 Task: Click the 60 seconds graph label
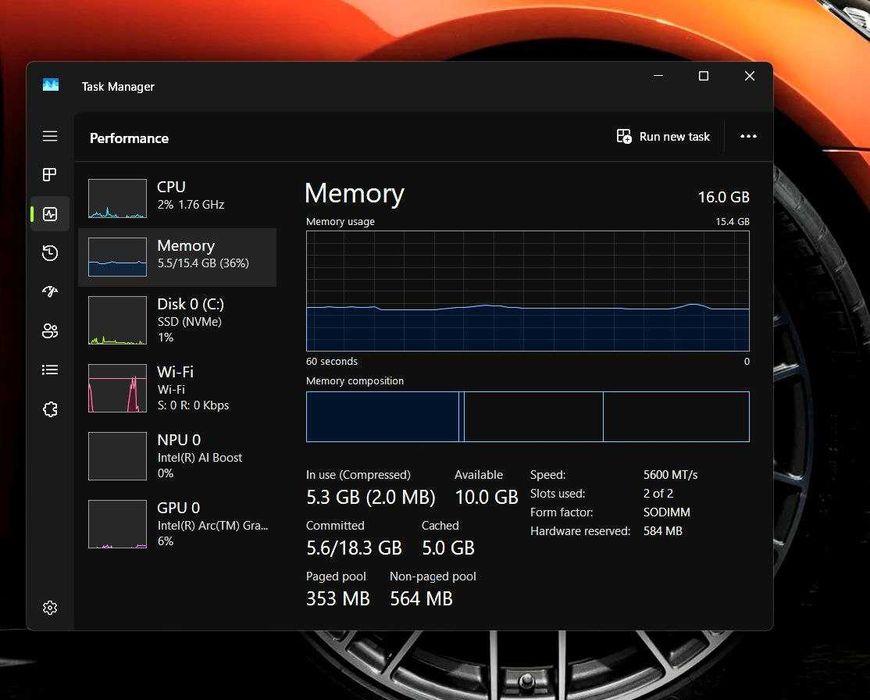pos(332,361)
